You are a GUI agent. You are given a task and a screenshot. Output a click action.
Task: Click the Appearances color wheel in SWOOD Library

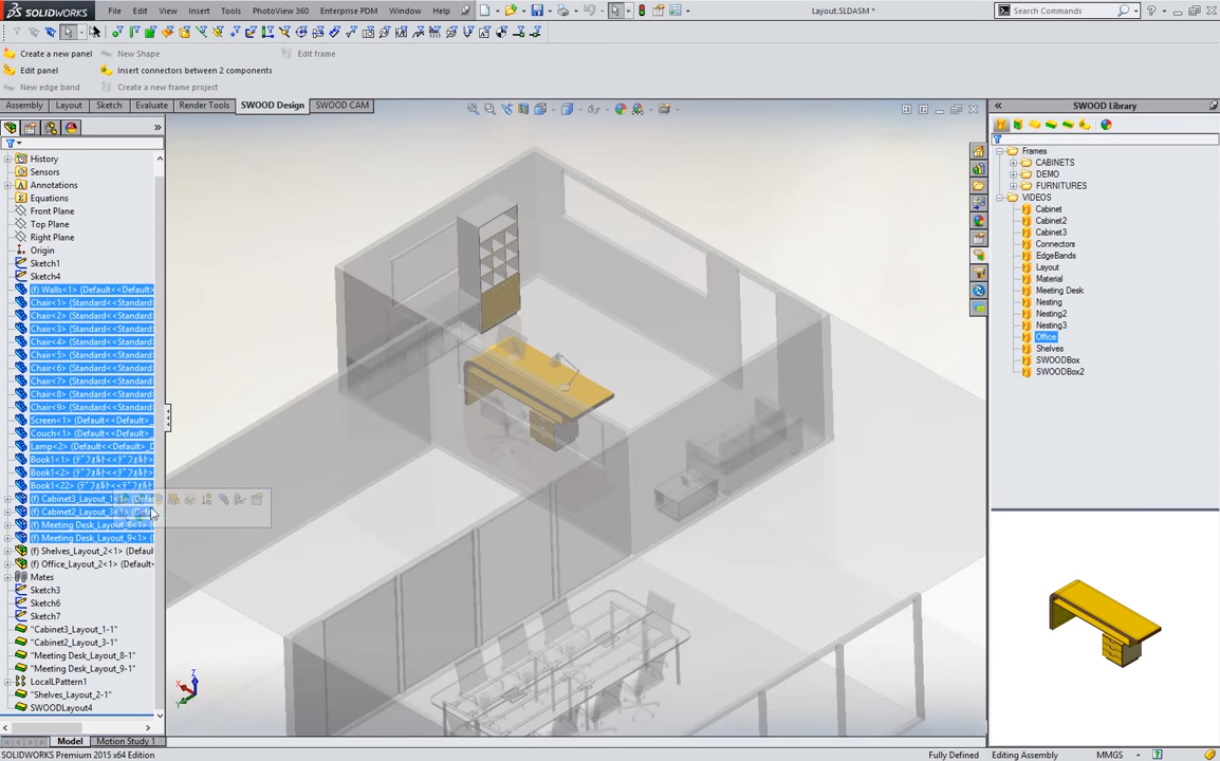pyautogui.click(x=1106, y=125)
